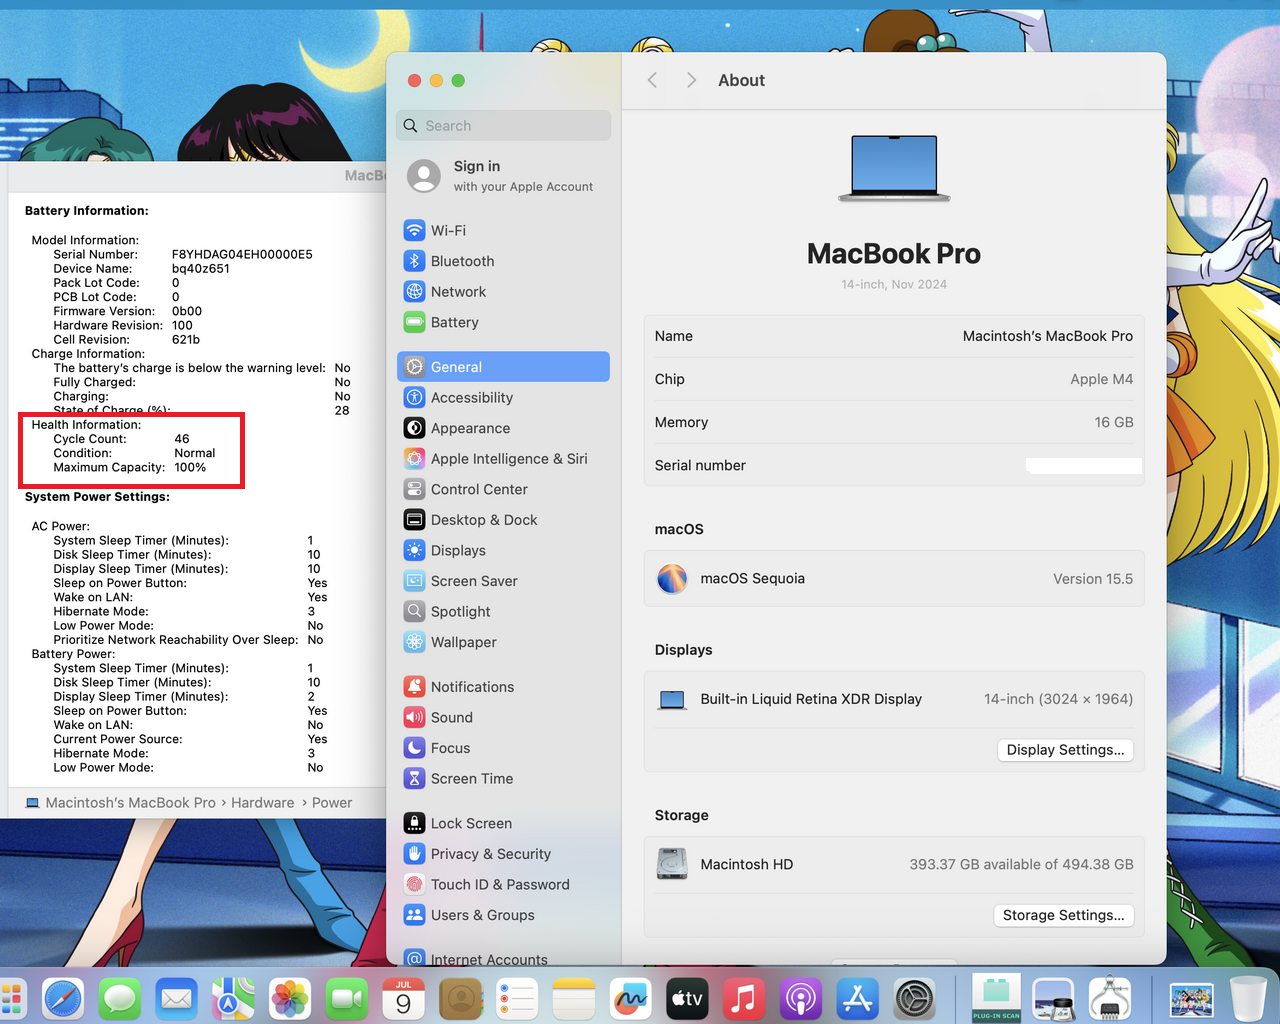Open Displays settings in the sidebar
Screen dimensions: 1280x1024
point(503,550)
